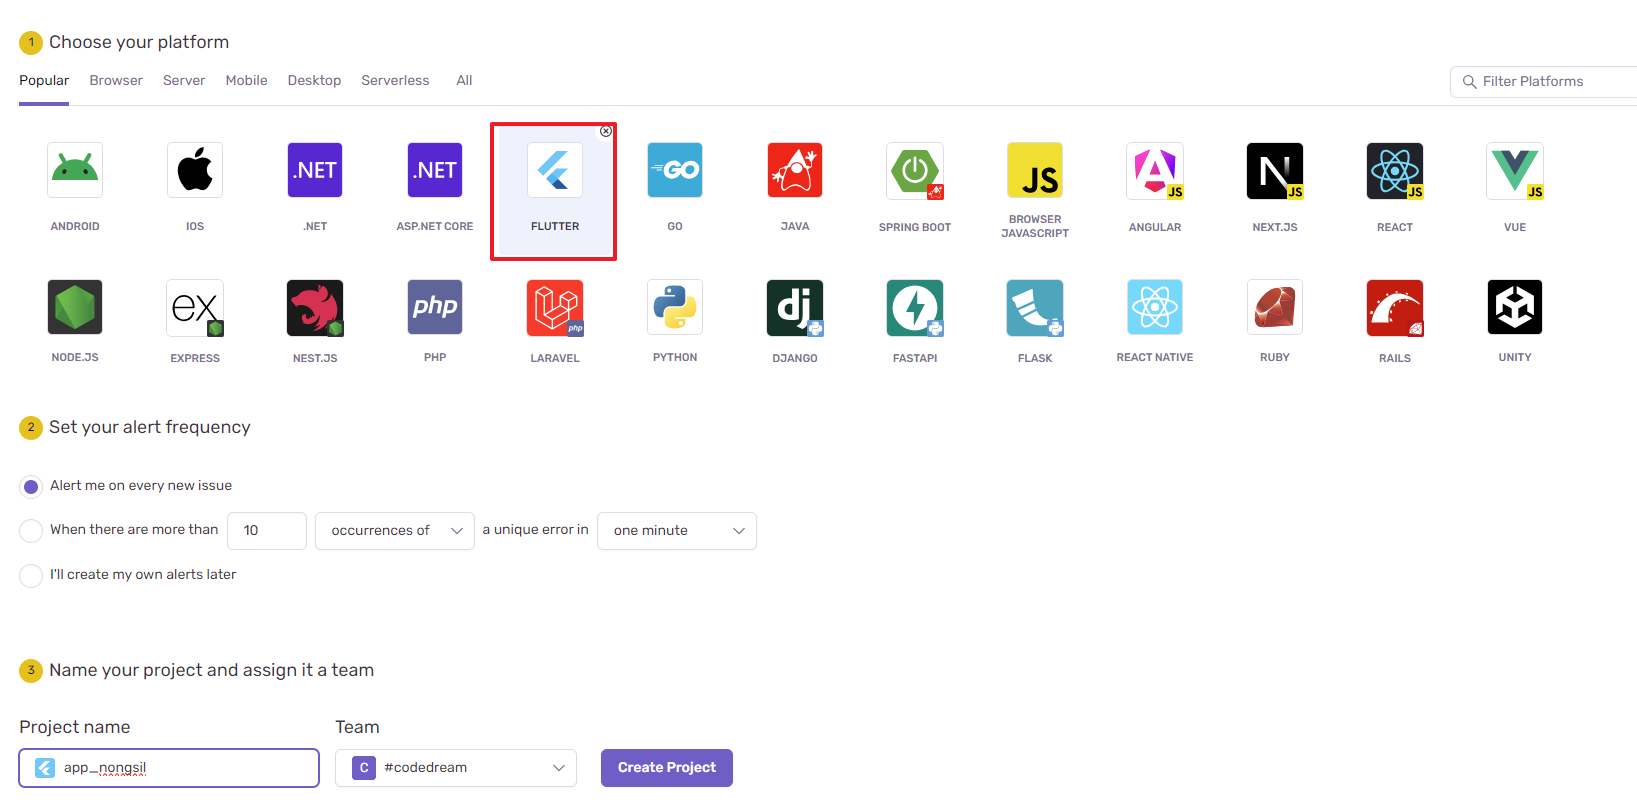
Task: Switch to the Serverless tab
Action: [x=395, y=81]
